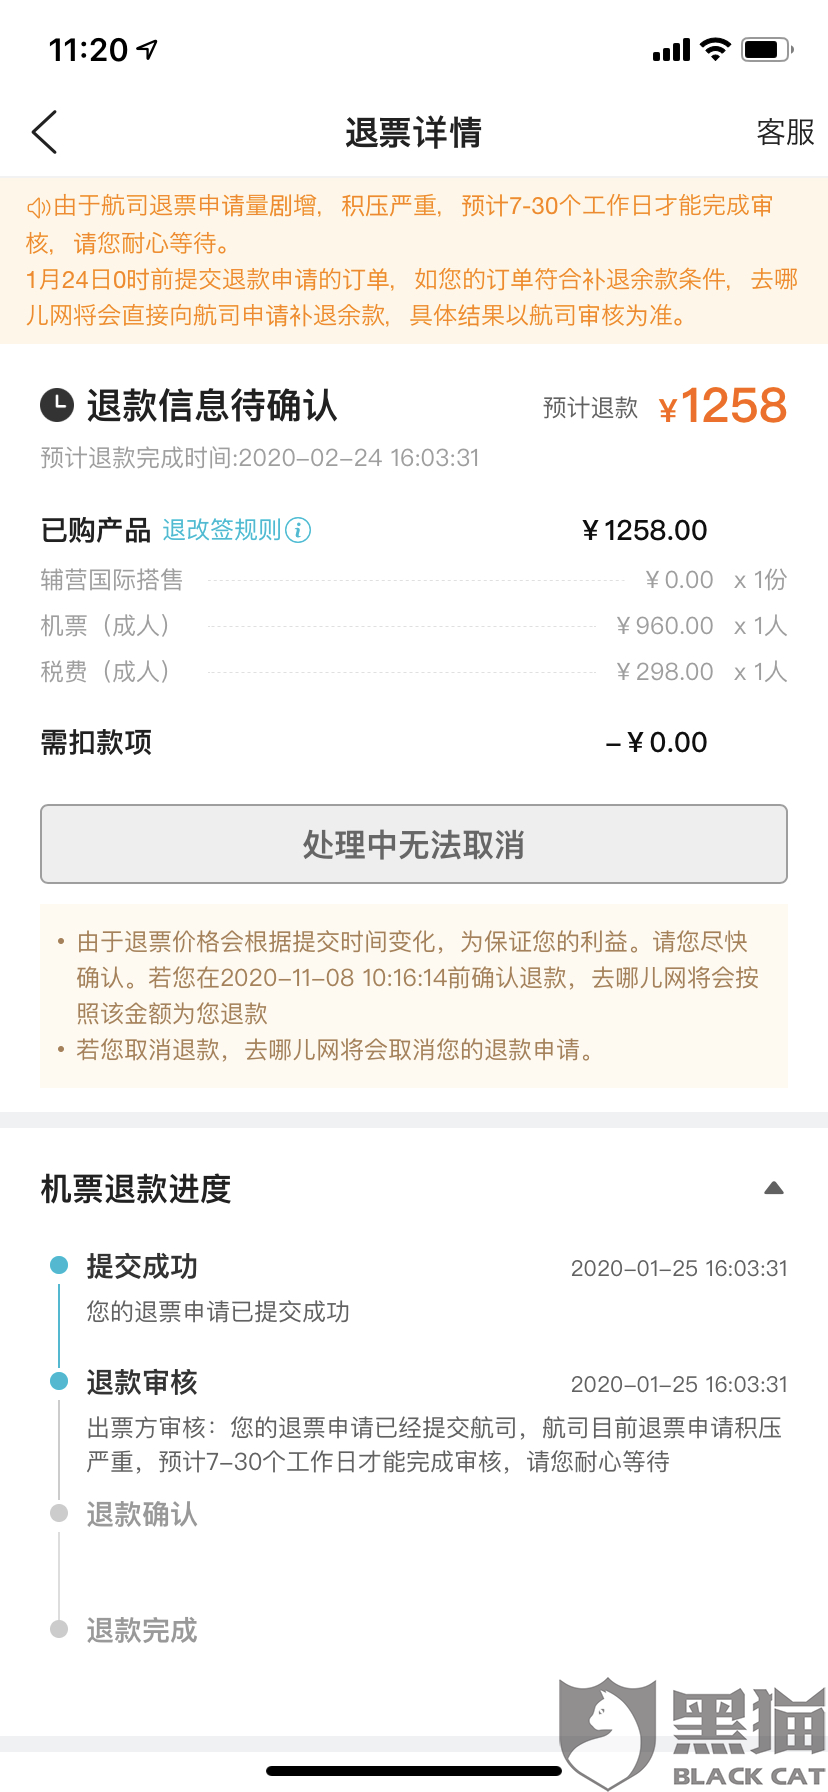Tap the 退款完成 gray step dot
828x1792 pixels.
coord(59,1629)
